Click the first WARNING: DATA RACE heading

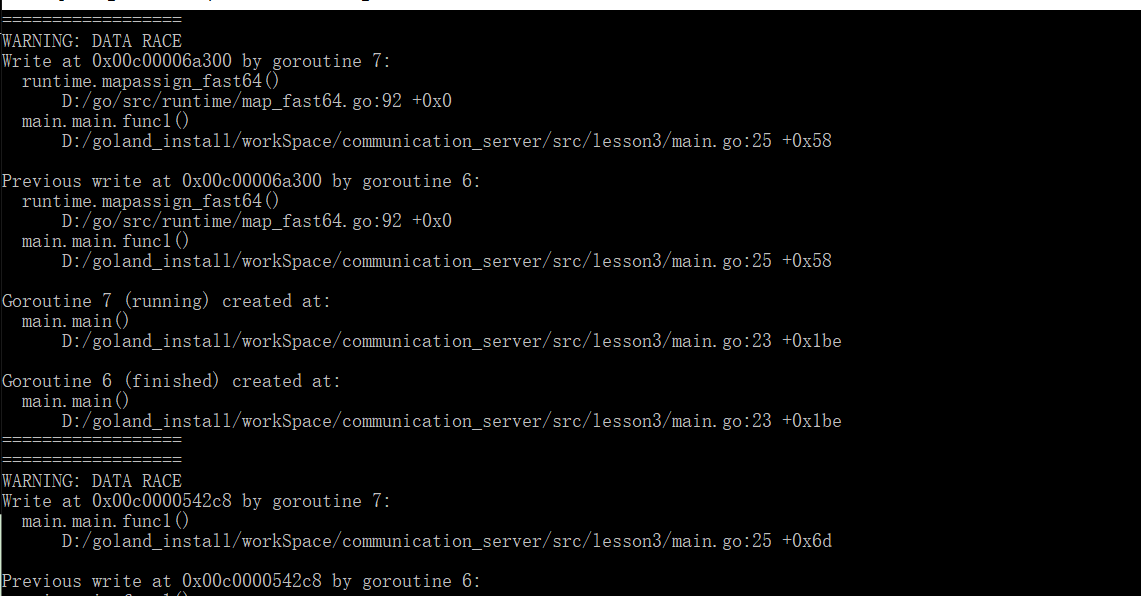click(x=92, y=41)
